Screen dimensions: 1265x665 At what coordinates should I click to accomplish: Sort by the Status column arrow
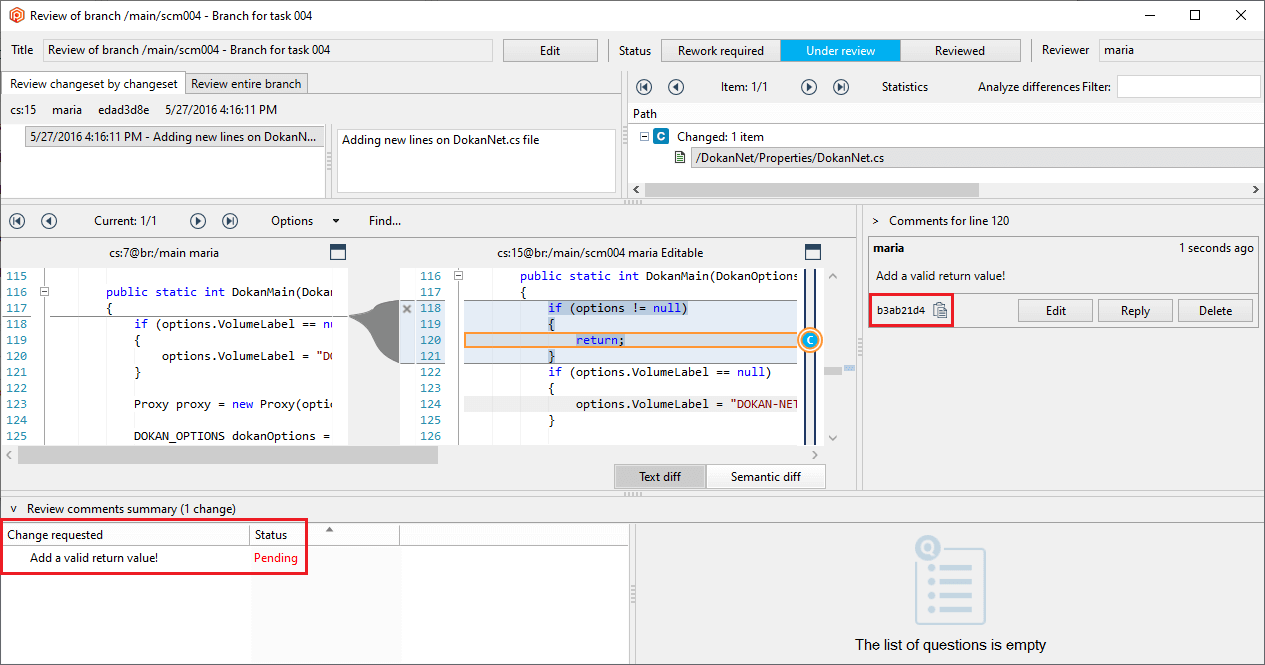[329, 529]
